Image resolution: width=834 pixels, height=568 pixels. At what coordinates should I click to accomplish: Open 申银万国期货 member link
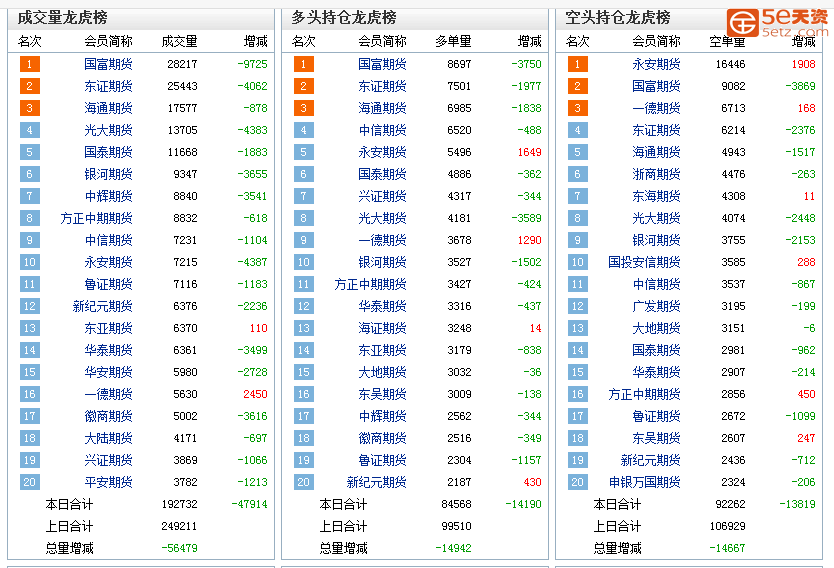[644, 482]
